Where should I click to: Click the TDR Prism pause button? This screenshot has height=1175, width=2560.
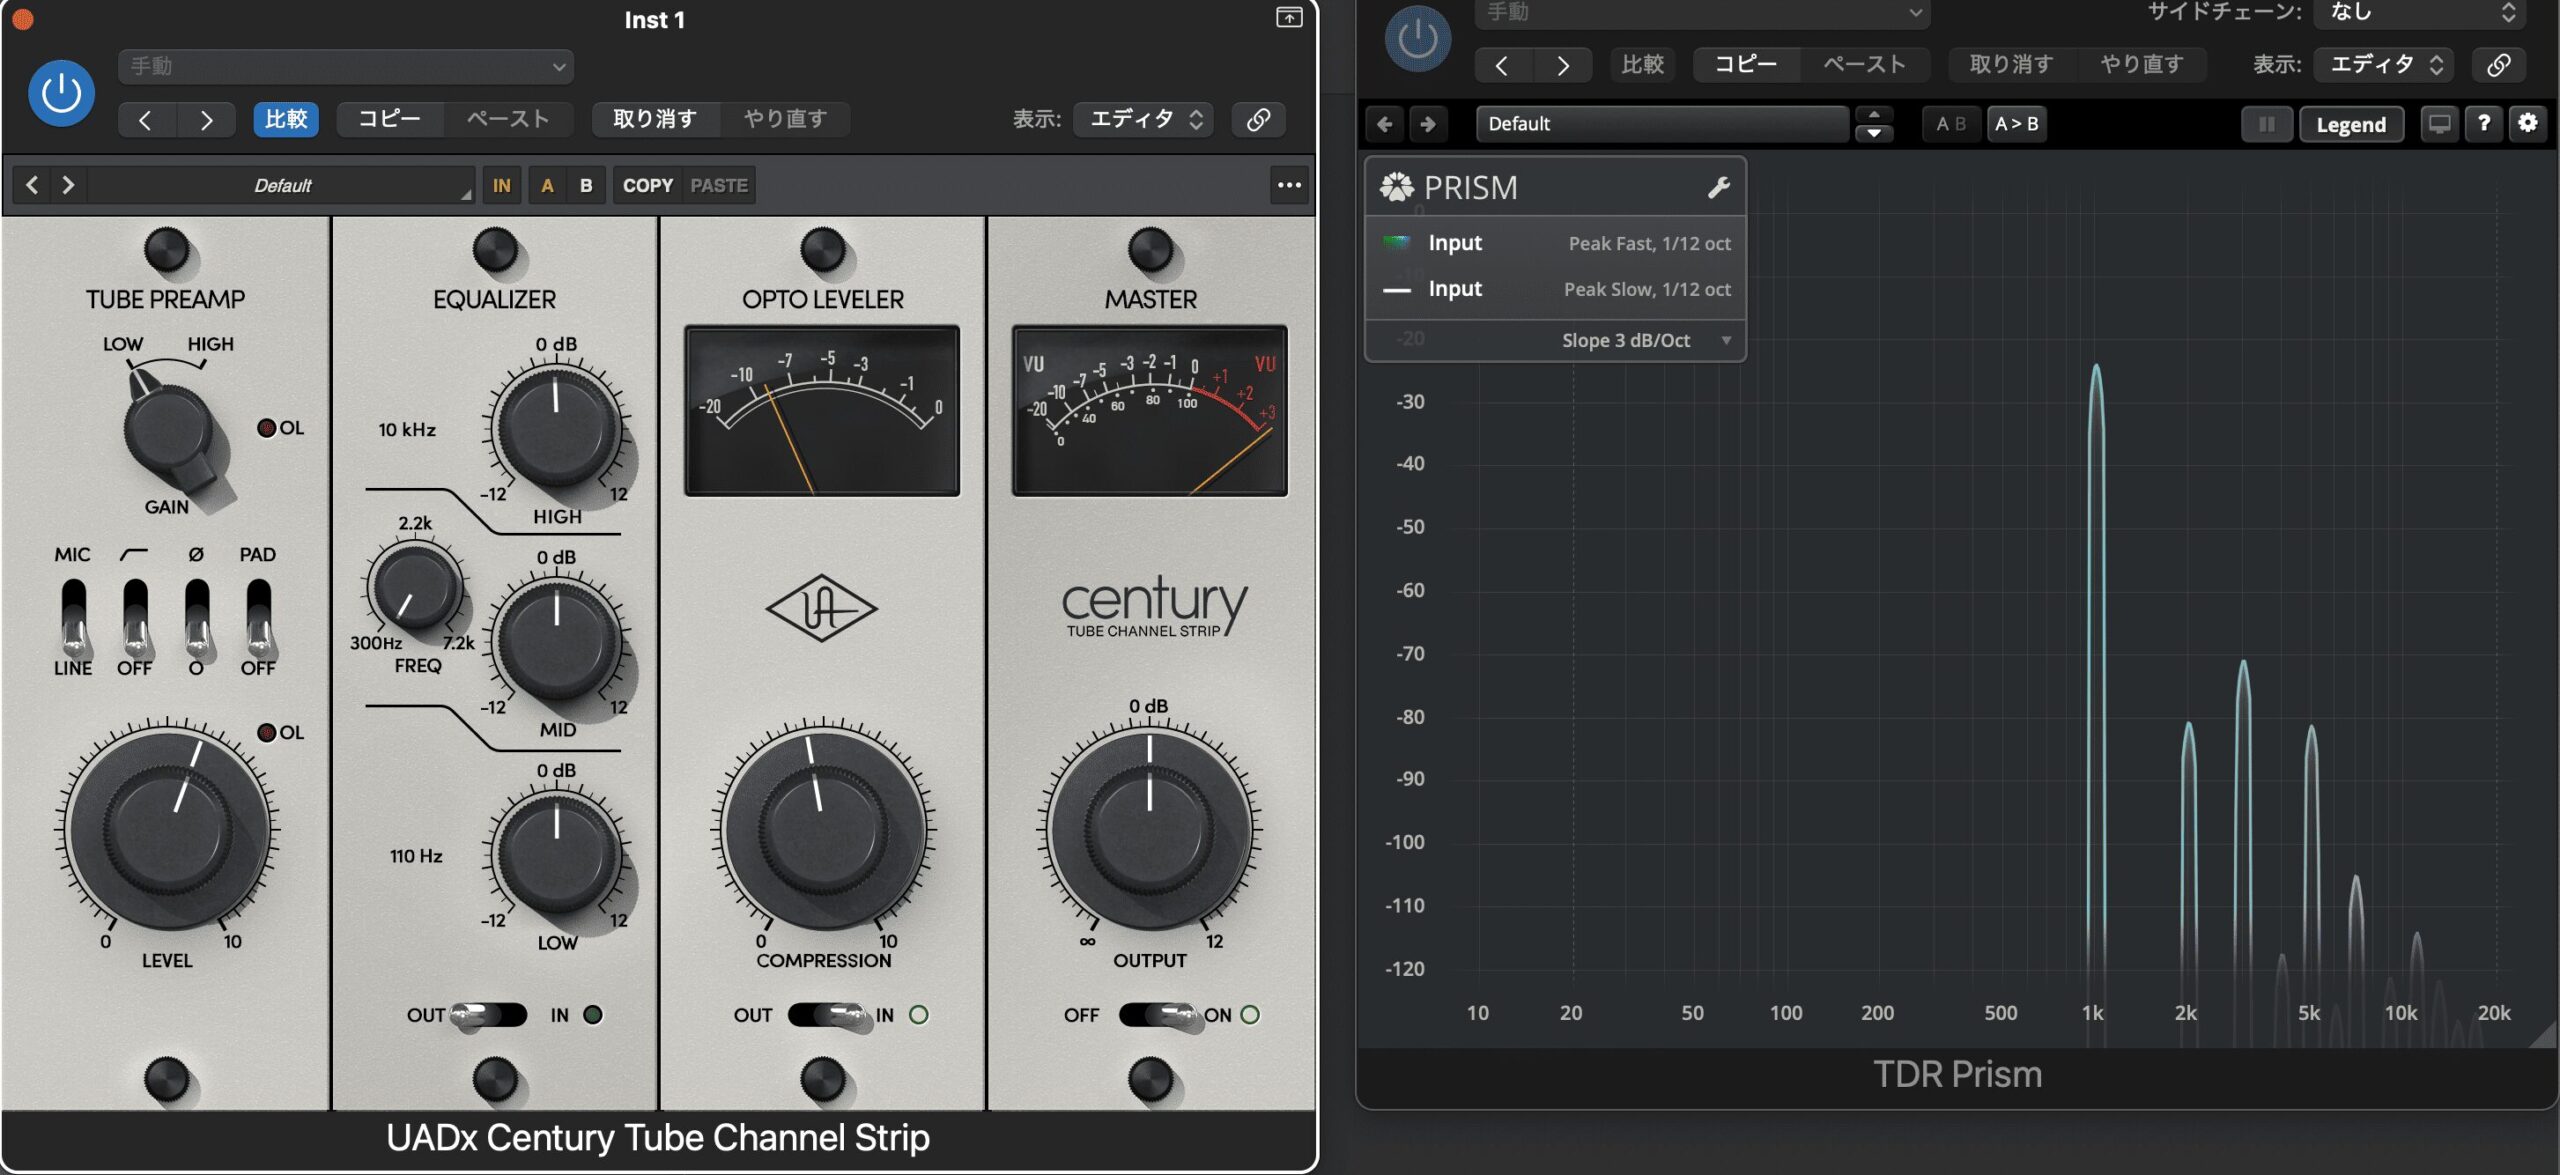[2266, 124]
